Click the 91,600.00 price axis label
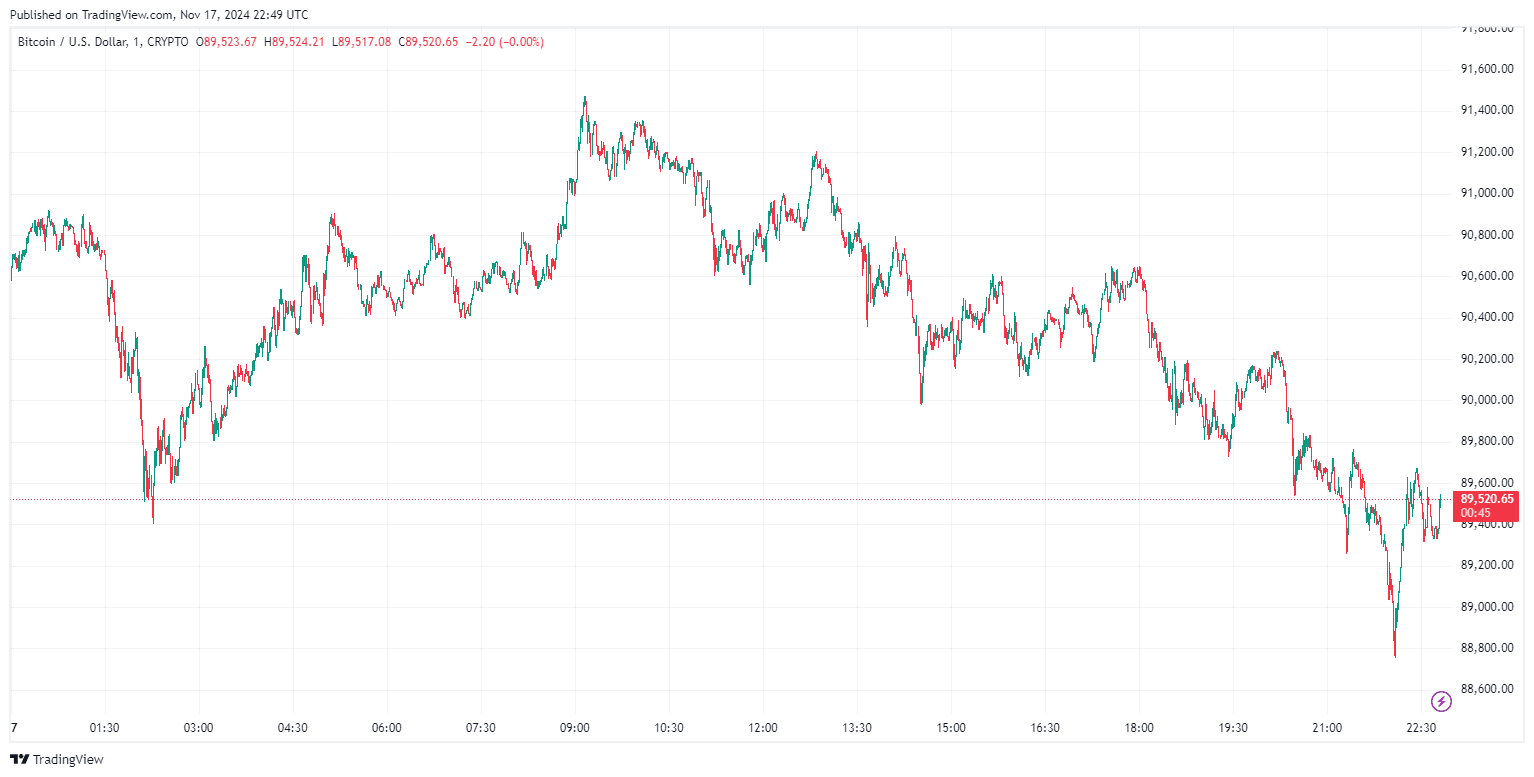This screenshot has height=777, width=1534. [1487, 69]
